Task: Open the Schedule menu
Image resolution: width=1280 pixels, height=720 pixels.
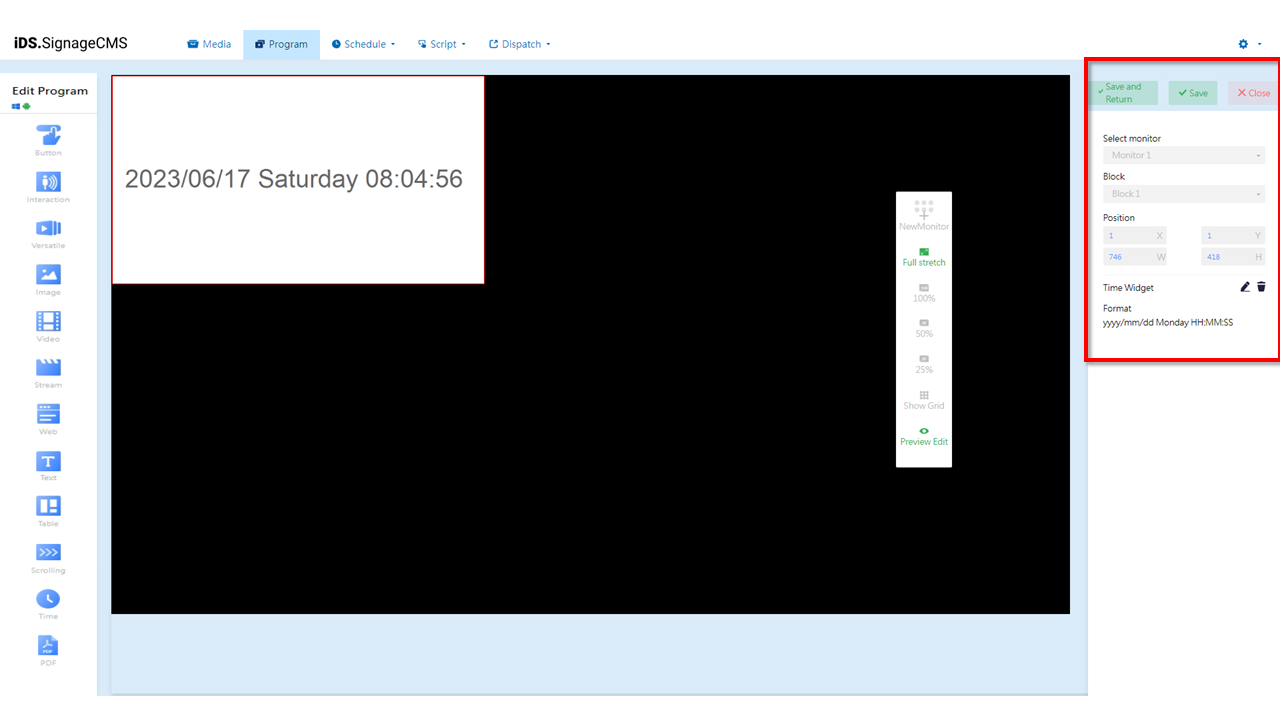Action: [363, 44]
